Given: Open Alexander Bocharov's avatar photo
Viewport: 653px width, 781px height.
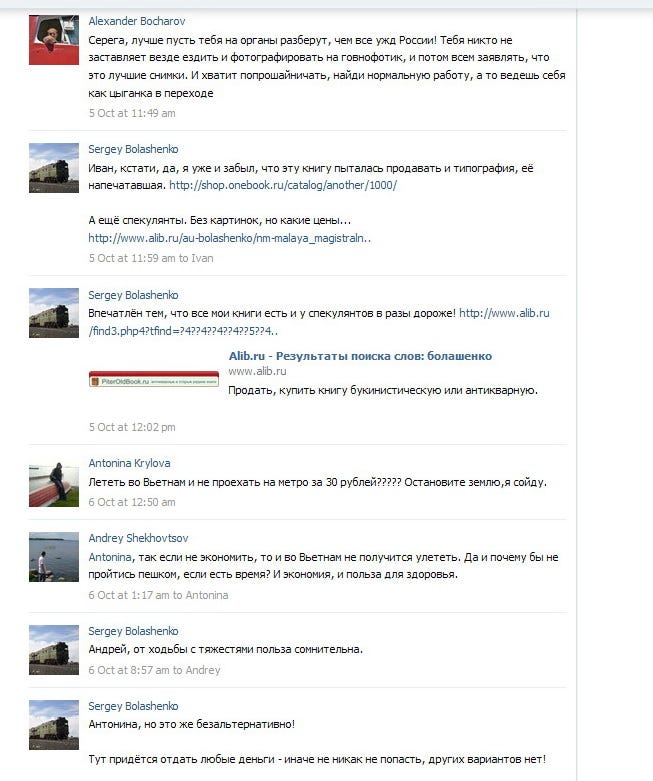Looking at the screenshot, I should click(x=54, y=40).
